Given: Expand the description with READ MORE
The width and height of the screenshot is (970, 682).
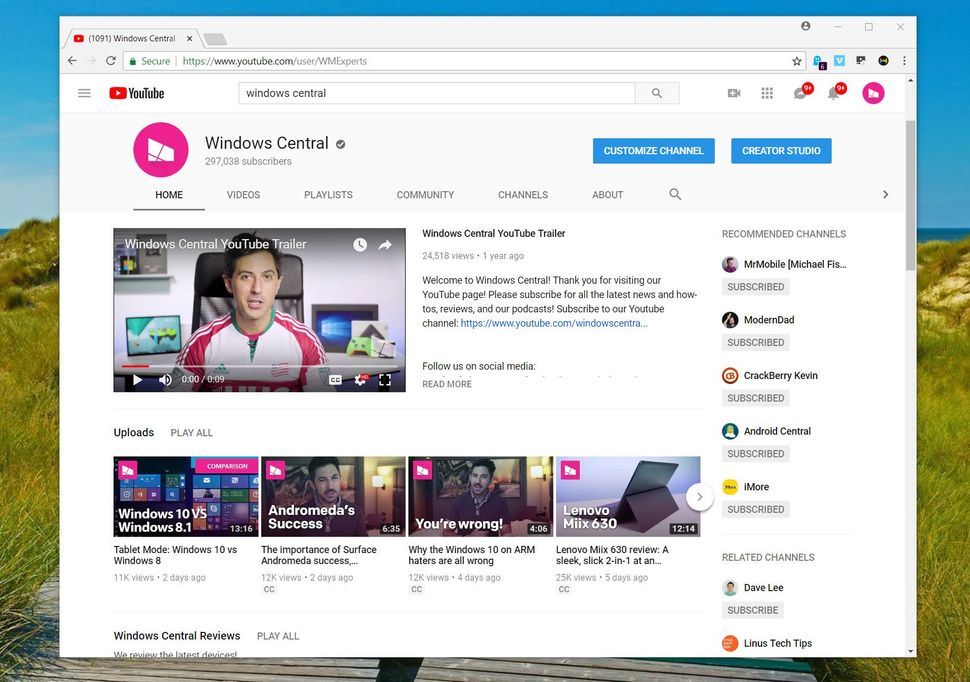Looking at the screenshot, I should click(446, 384).
